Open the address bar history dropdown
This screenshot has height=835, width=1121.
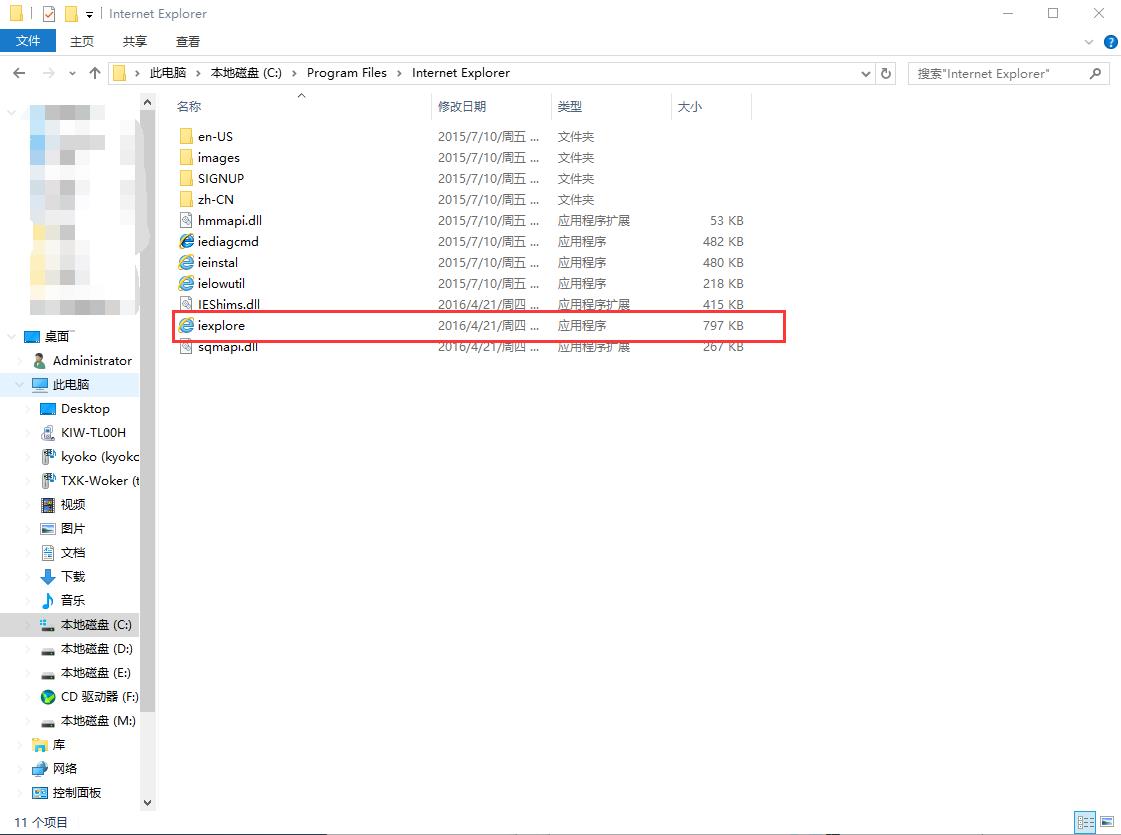click(866, 73)
